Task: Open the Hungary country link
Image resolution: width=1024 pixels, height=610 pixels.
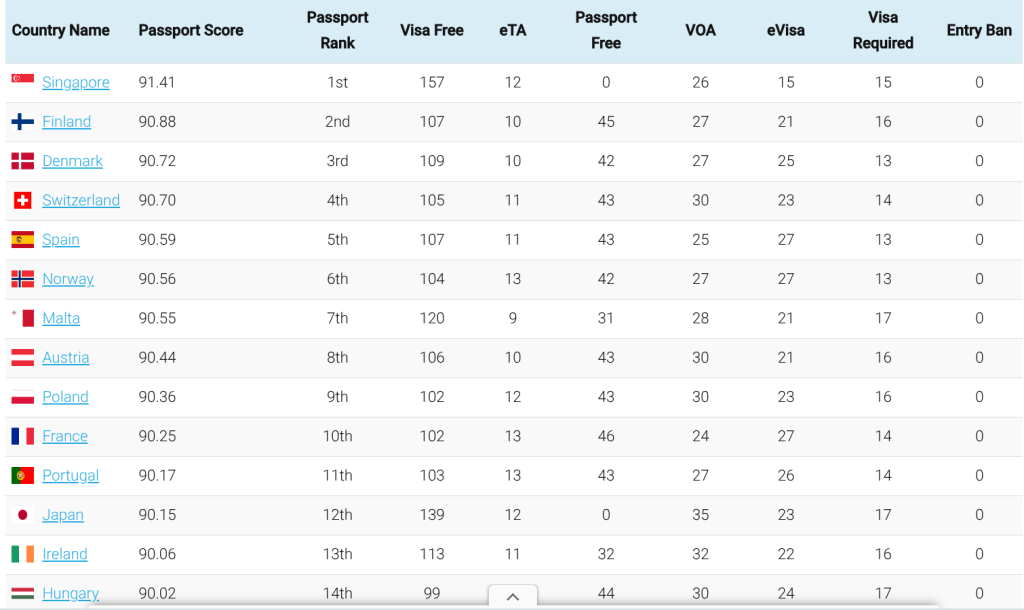Action: (71, 593)
